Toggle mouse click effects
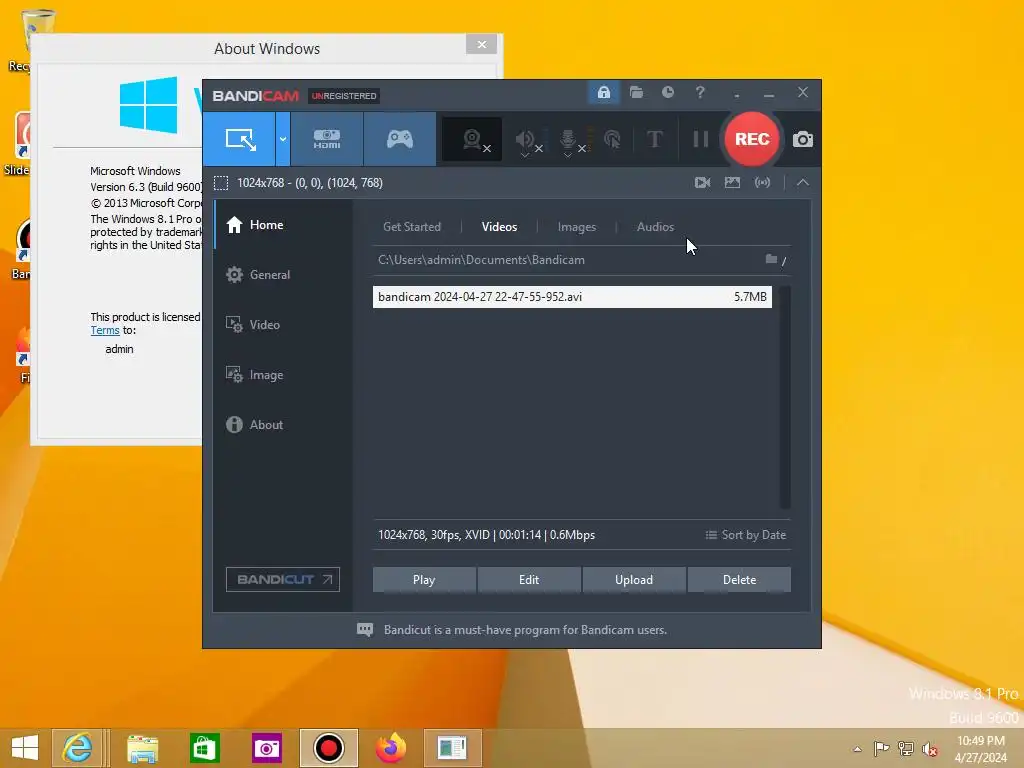The height and width of the screenshot is (768, 1024). point(613,139)
